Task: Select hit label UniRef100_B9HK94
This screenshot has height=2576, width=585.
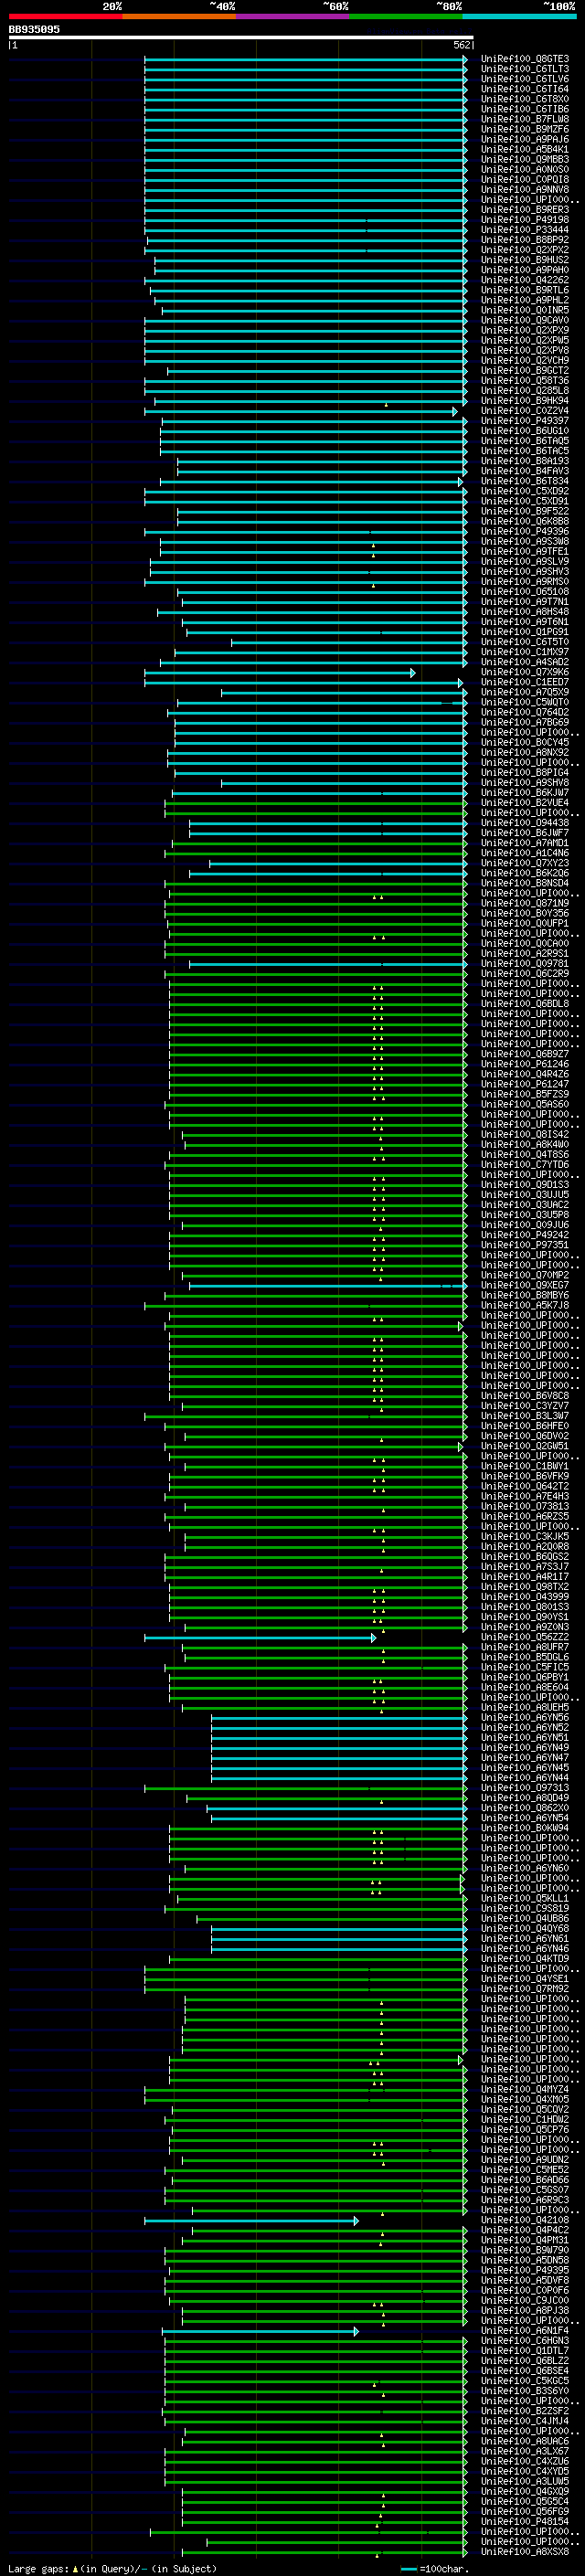Action: pyautogui.click(x=525, y=401)
